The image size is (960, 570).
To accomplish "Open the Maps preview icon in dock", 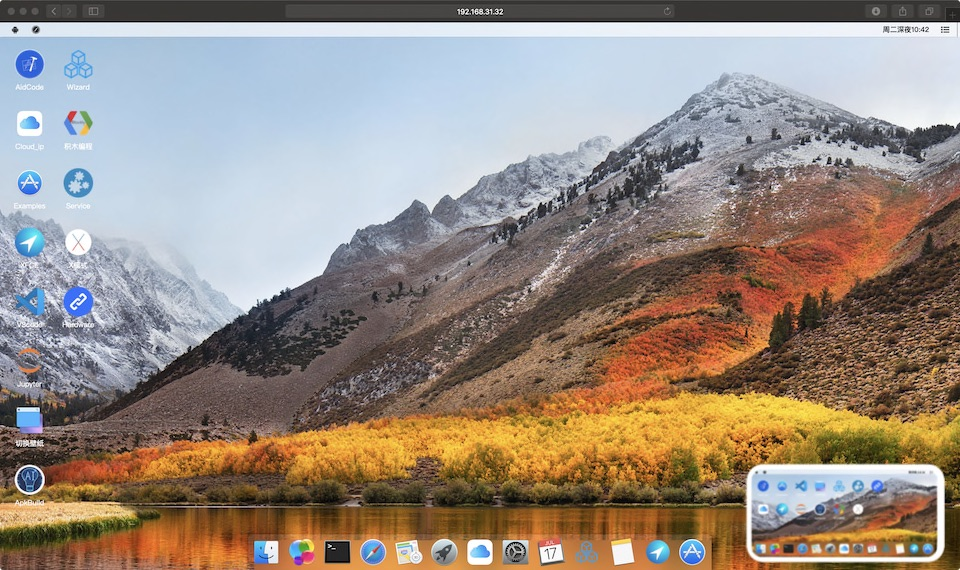I will click(x=408, y=552).
